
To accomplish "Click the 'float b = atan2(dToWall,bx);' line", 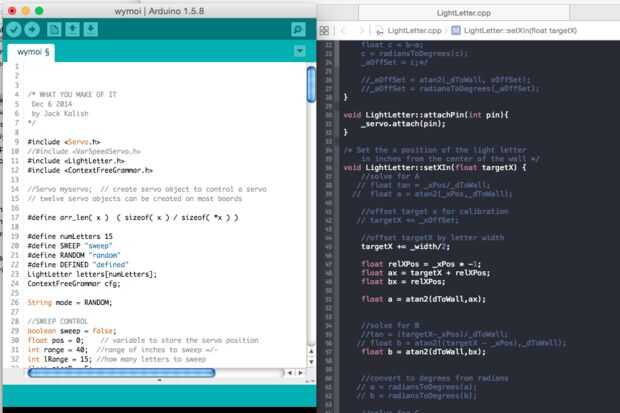I will coord(423,352).
